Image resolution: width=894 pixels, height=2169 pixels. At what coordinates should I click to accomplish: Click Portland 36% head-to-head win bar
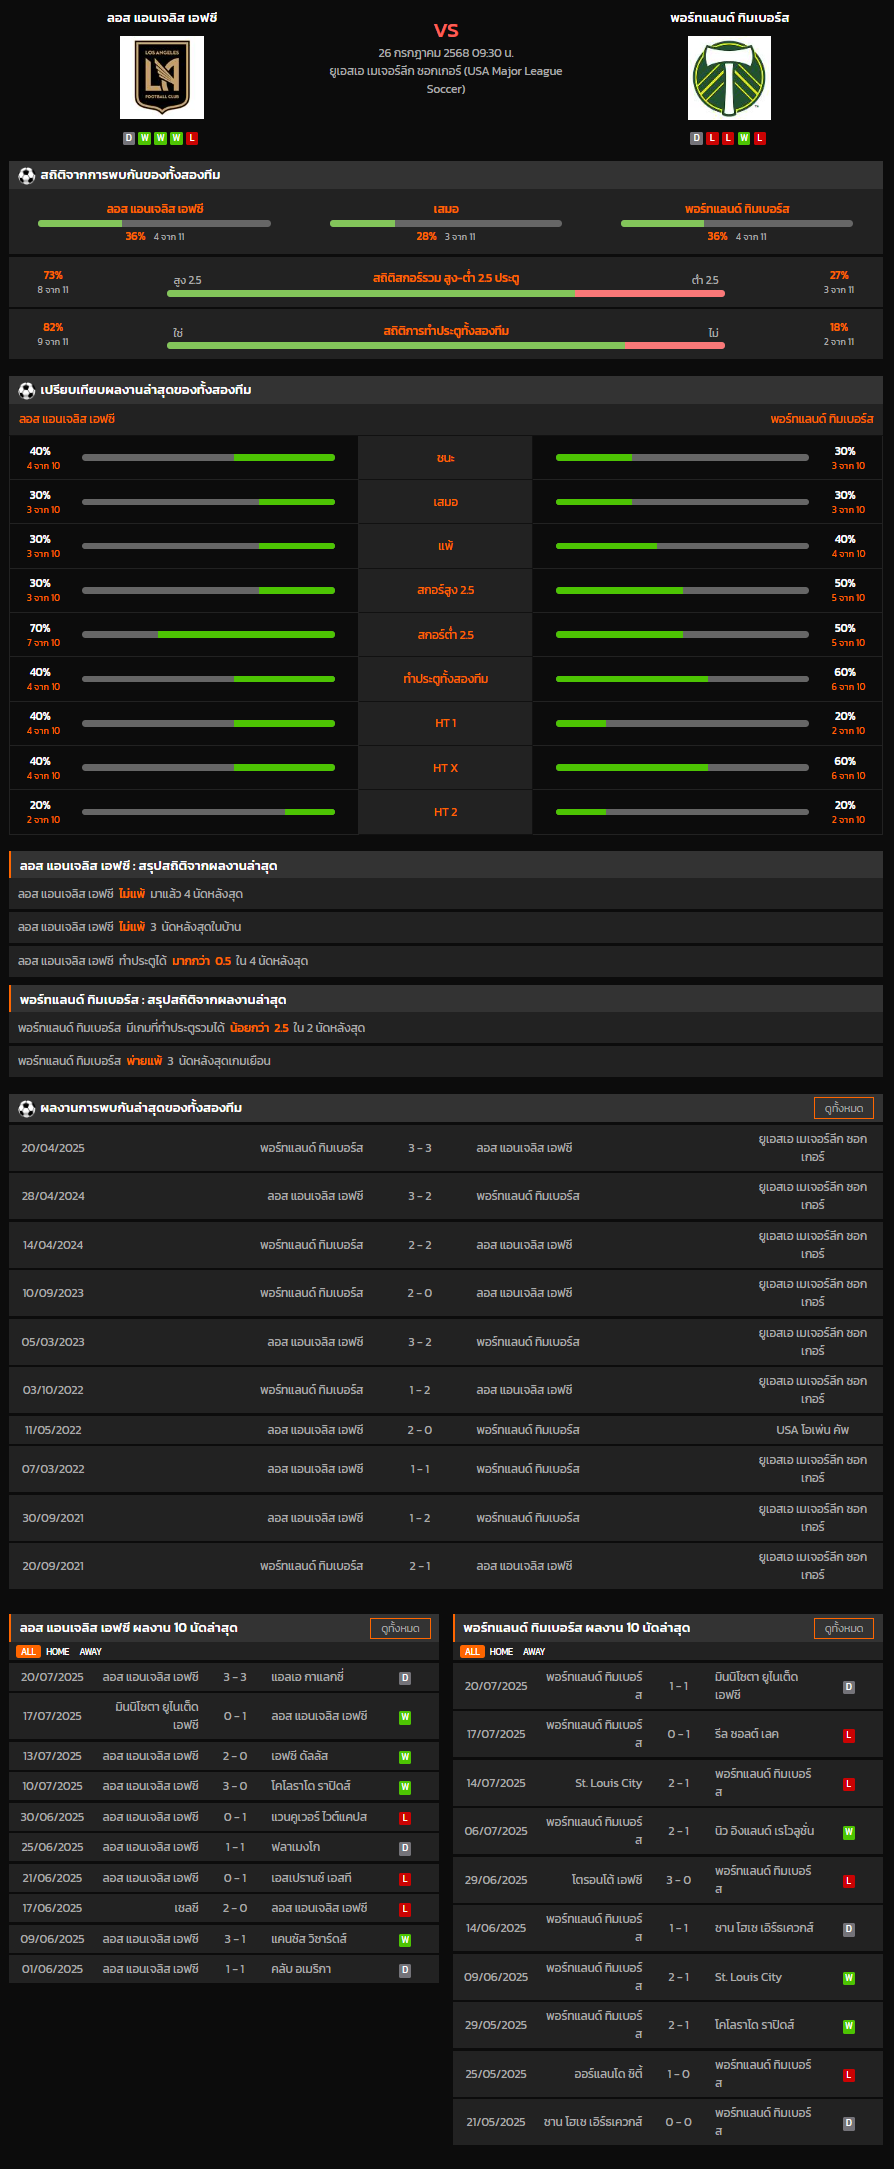(737, 224)
